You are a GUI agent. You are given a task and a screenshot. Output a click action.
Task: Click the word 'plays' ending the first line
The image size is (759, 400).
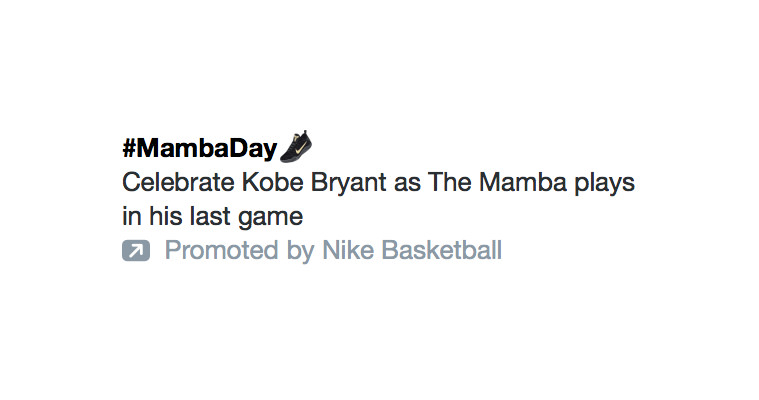coord(605,184)
